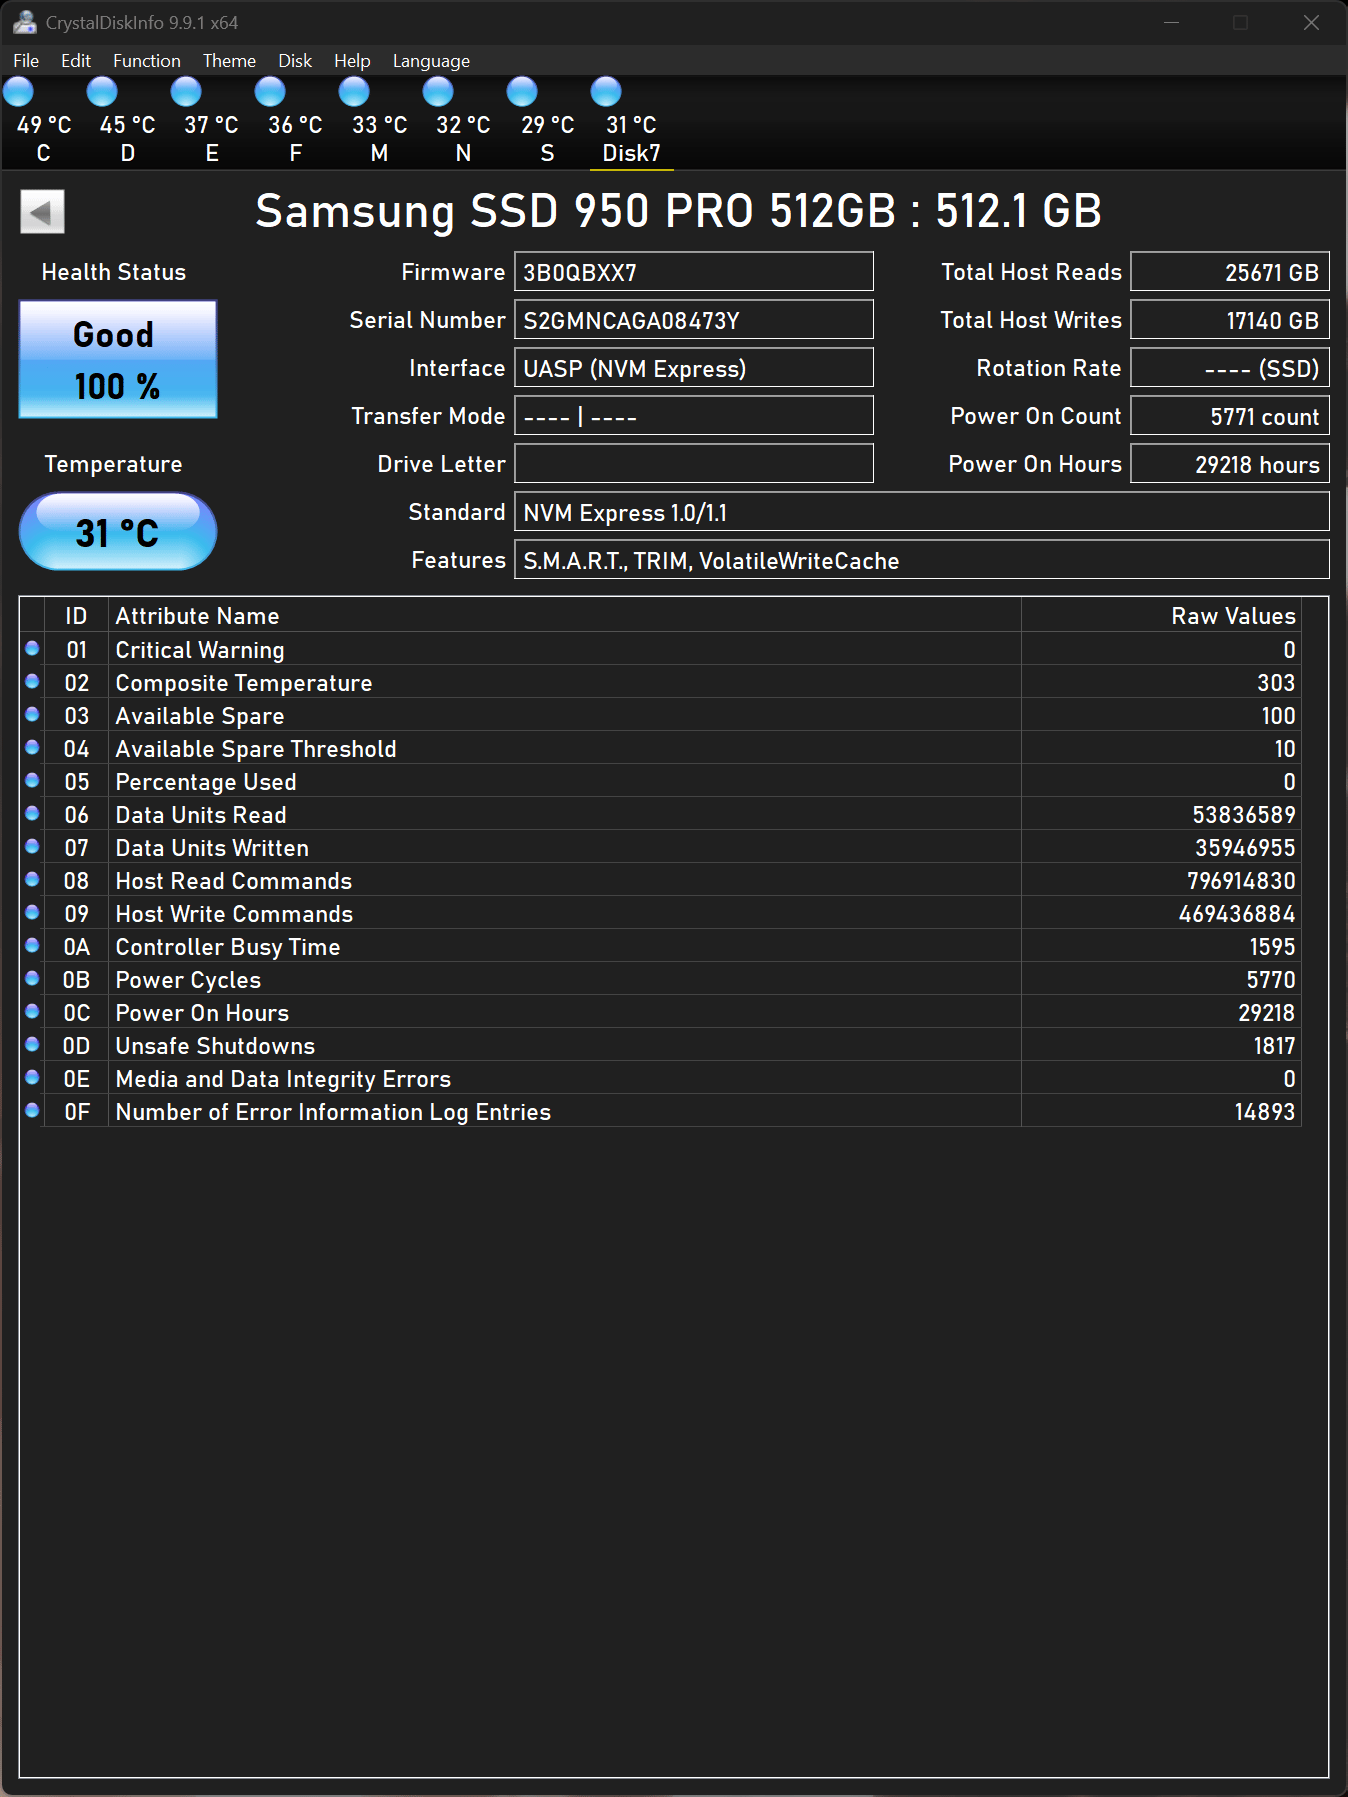Click status dot for Power Cycles
The width and height of the screenshot is (1348, 1797).
pyautogui.click(x=32, y=978)
